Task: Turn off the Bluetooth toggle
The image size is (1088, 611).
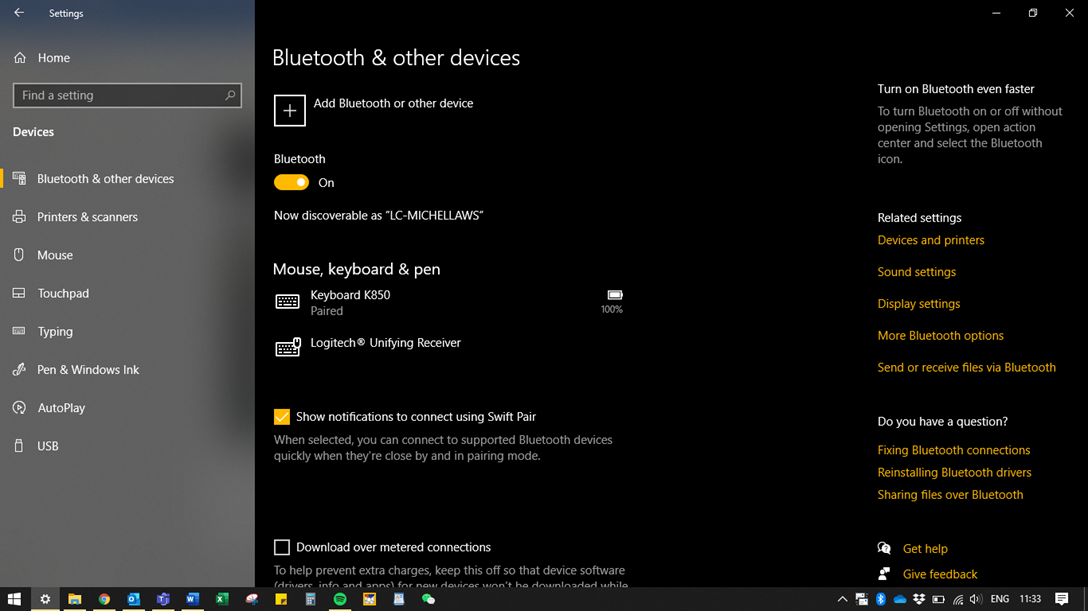Action: [291, 183]
